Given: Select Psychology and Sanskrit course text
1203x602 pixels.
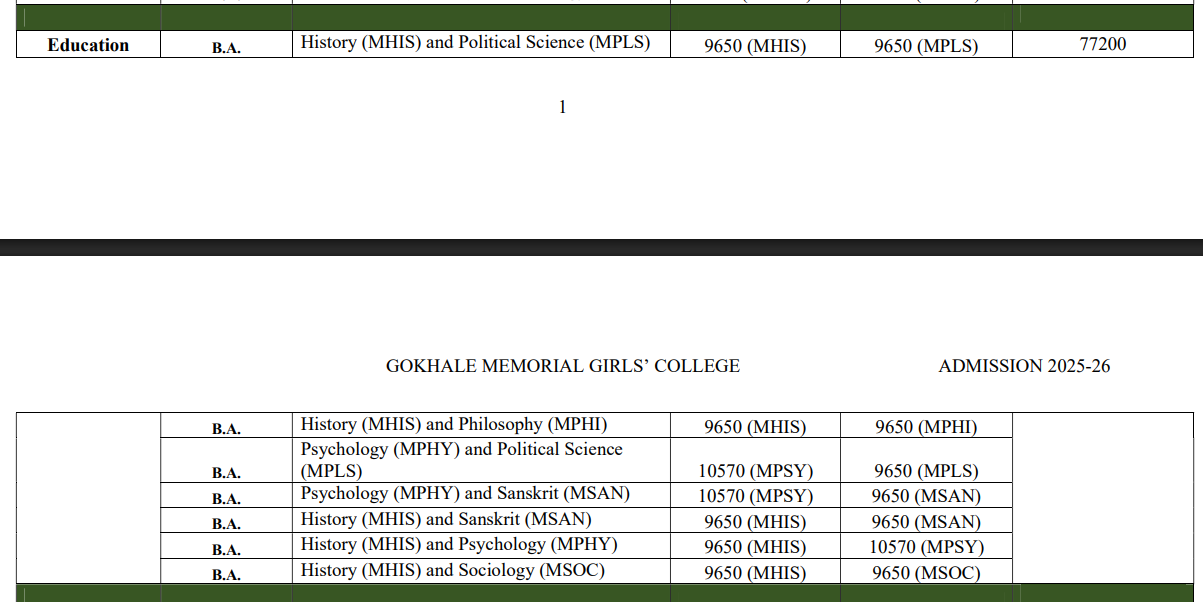Looking at the screenshot, I should click(x=465, y=494).
